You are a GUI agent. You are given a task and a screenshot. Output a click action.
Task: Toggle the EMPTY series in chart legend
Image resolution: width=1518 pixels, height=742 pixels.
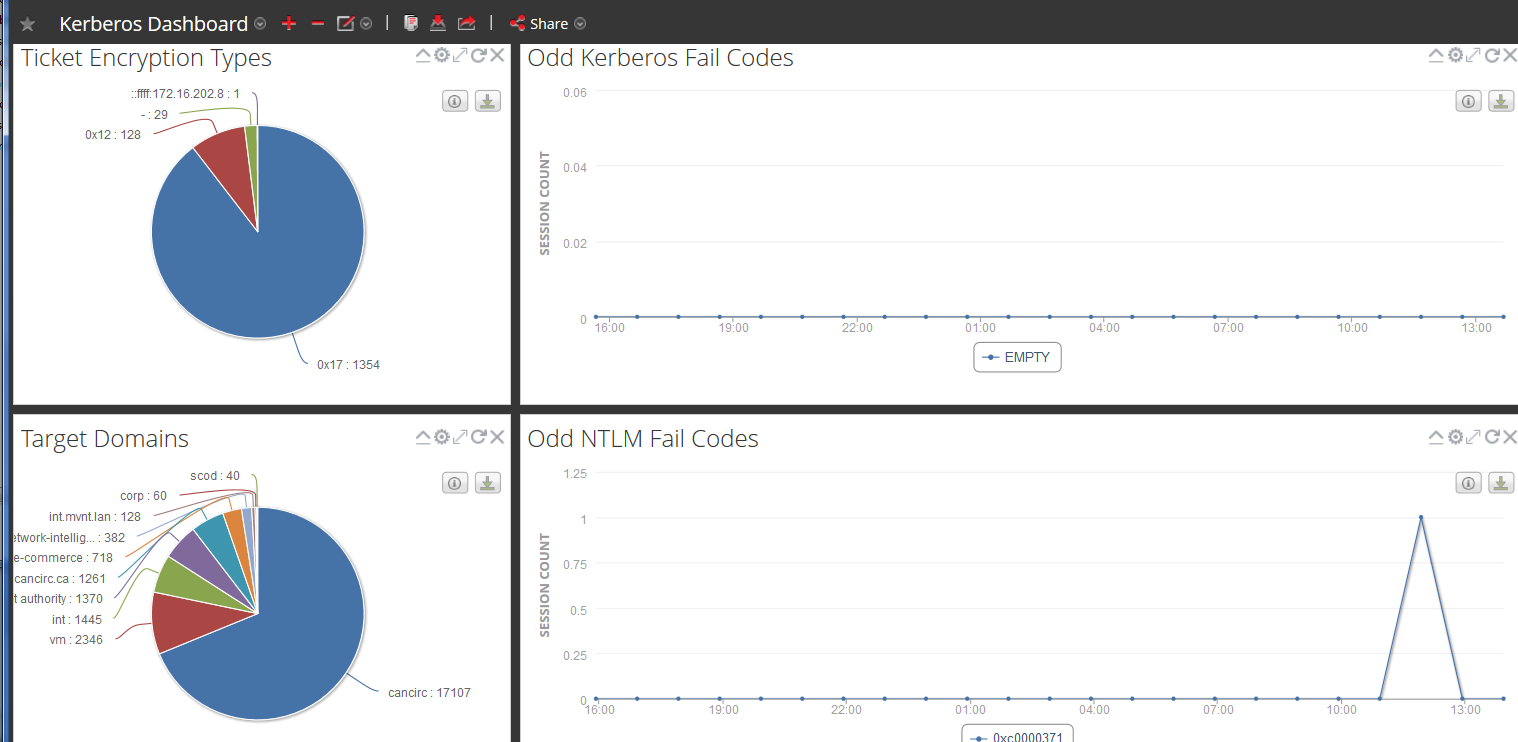(1017, 357)
